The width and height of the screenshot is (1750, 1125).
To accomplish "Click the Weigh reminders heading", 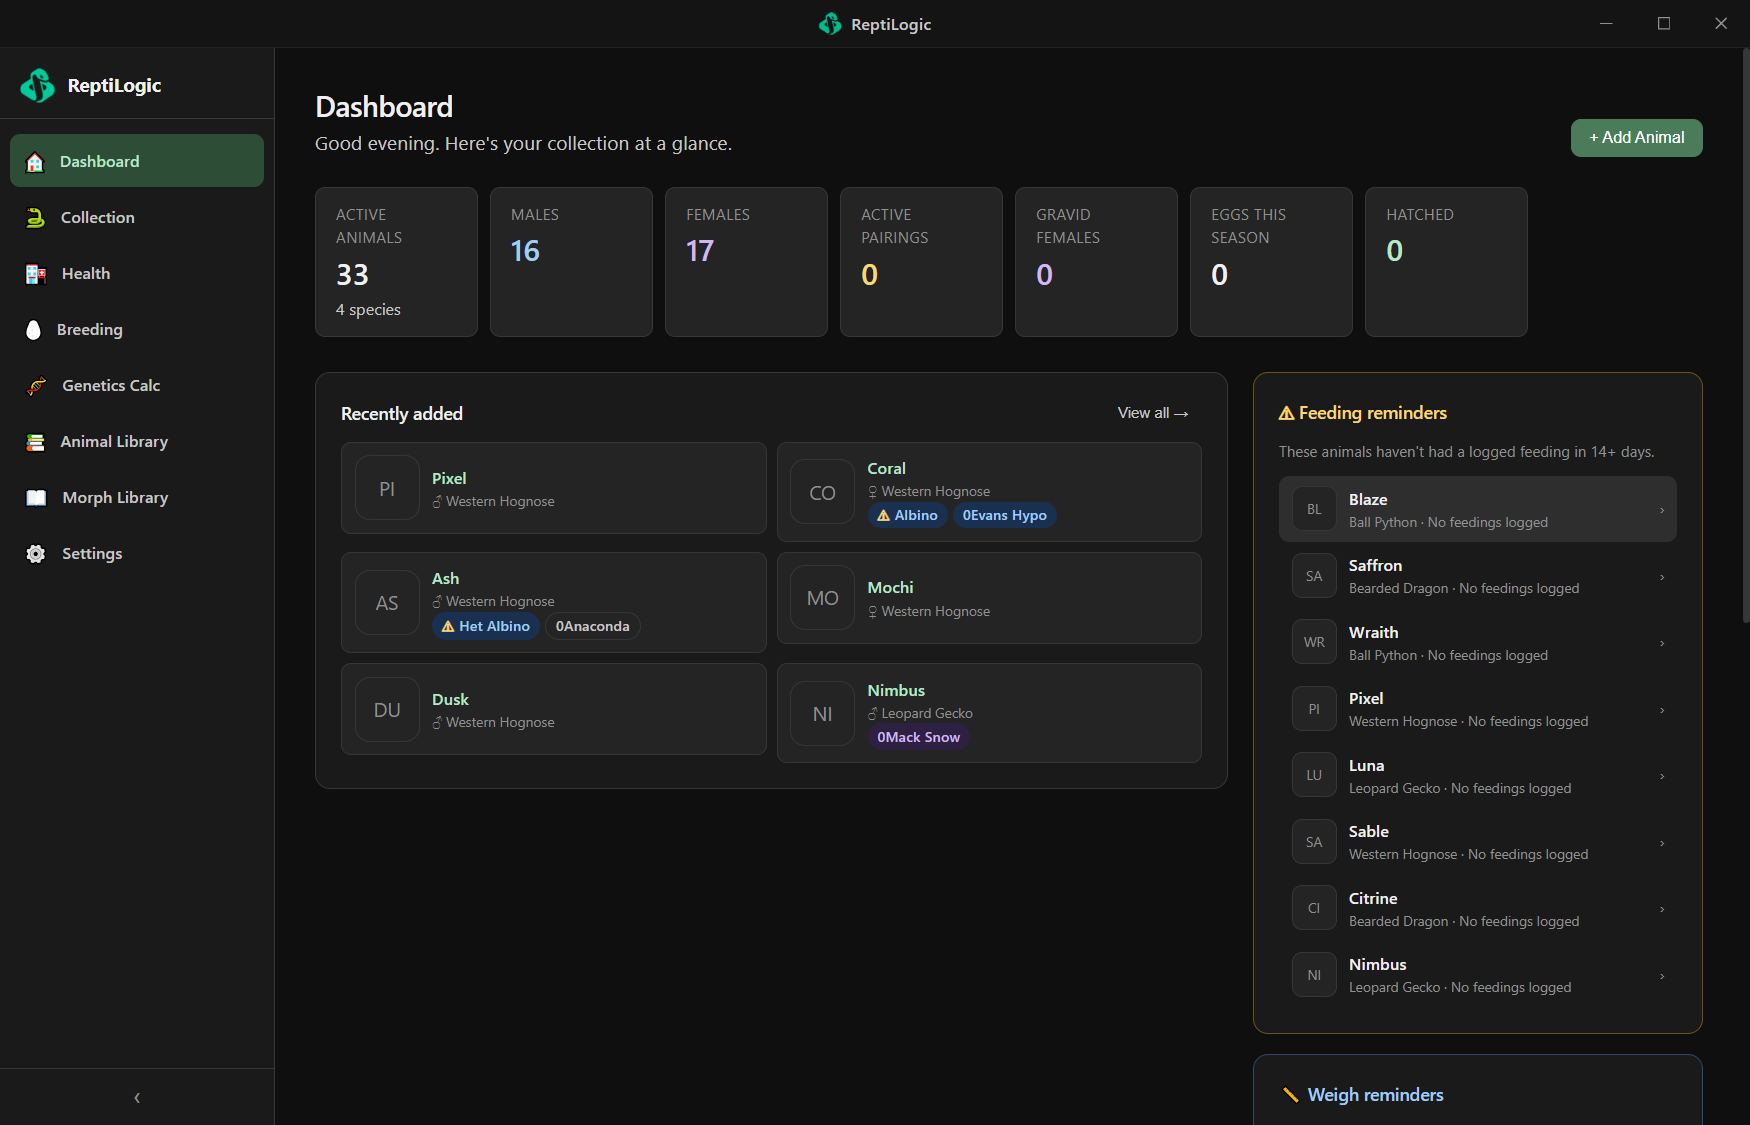I will click(1375, 1095).
